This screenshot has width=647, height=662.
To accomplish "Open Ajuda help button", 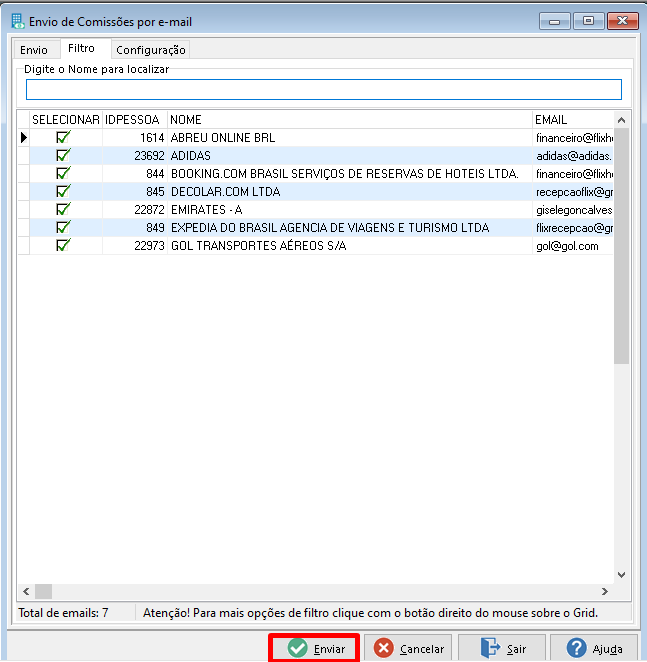I will (x=594, y=648).
